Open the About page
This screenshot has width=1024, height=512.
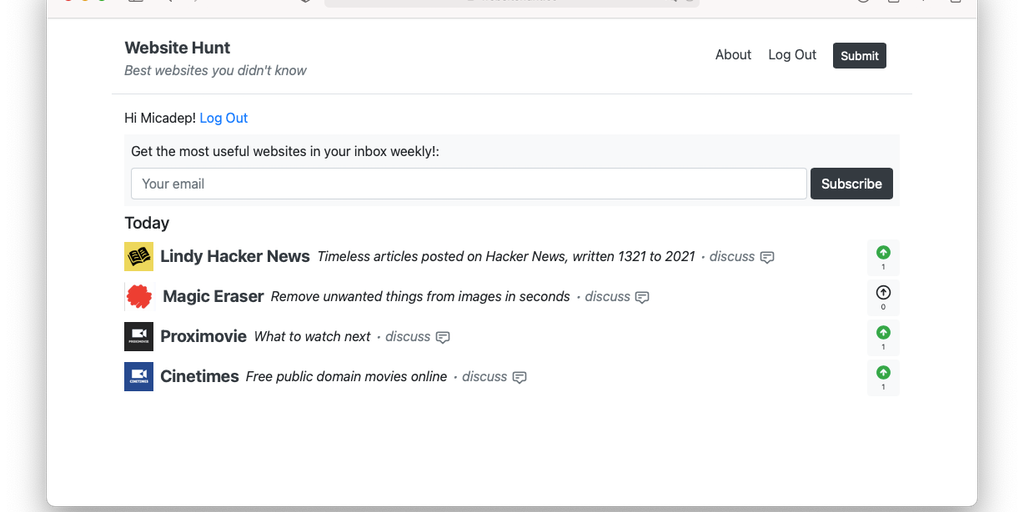733,55
